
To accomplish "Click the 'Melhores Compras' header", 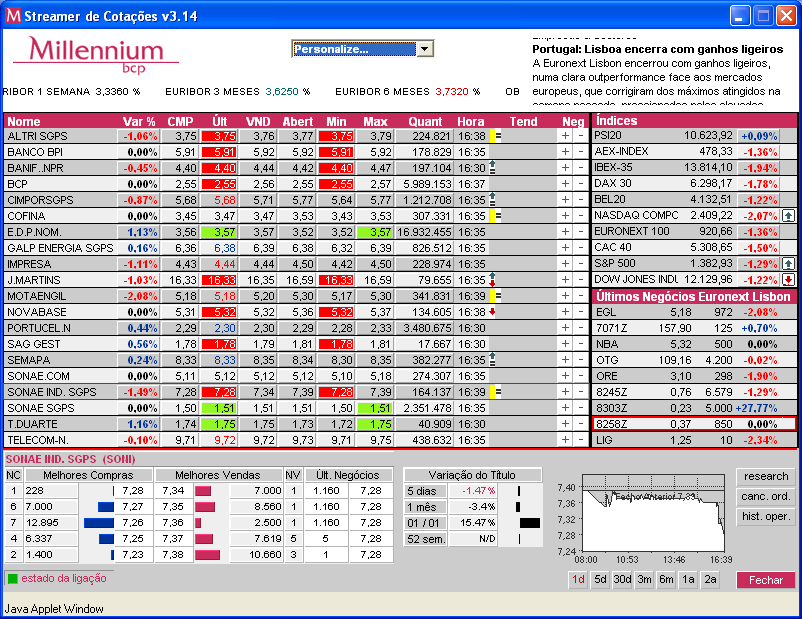I will click(x=88, y=475).
